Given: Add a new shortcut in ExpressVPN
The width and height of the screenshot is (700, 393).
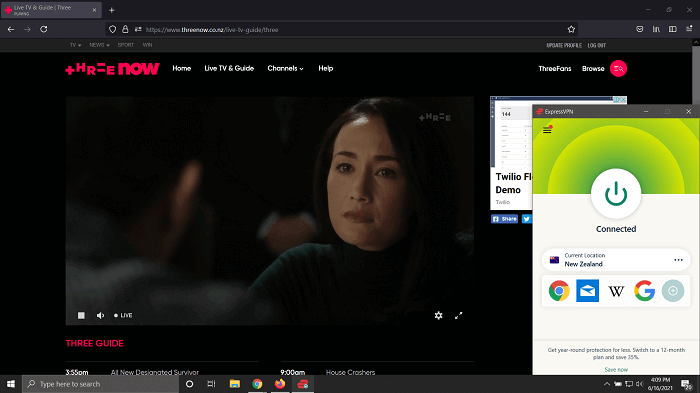Looking at the screenshot, I should tap(673, 291).
